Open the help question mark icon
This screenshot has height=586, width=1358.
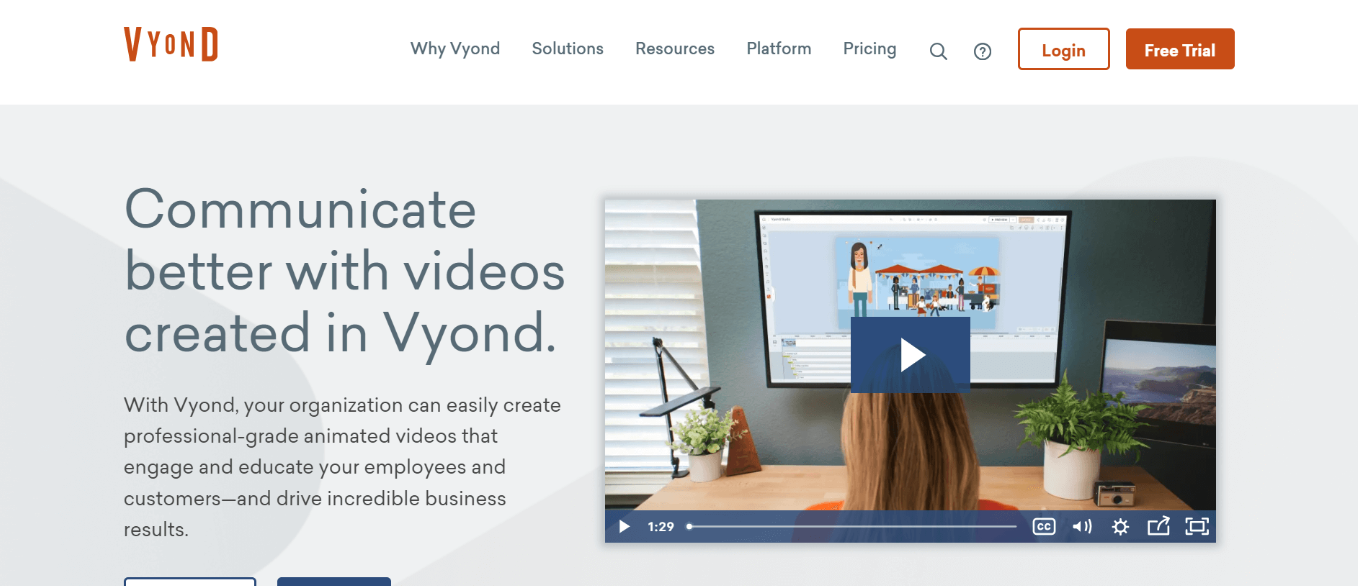tap(982, 51)
